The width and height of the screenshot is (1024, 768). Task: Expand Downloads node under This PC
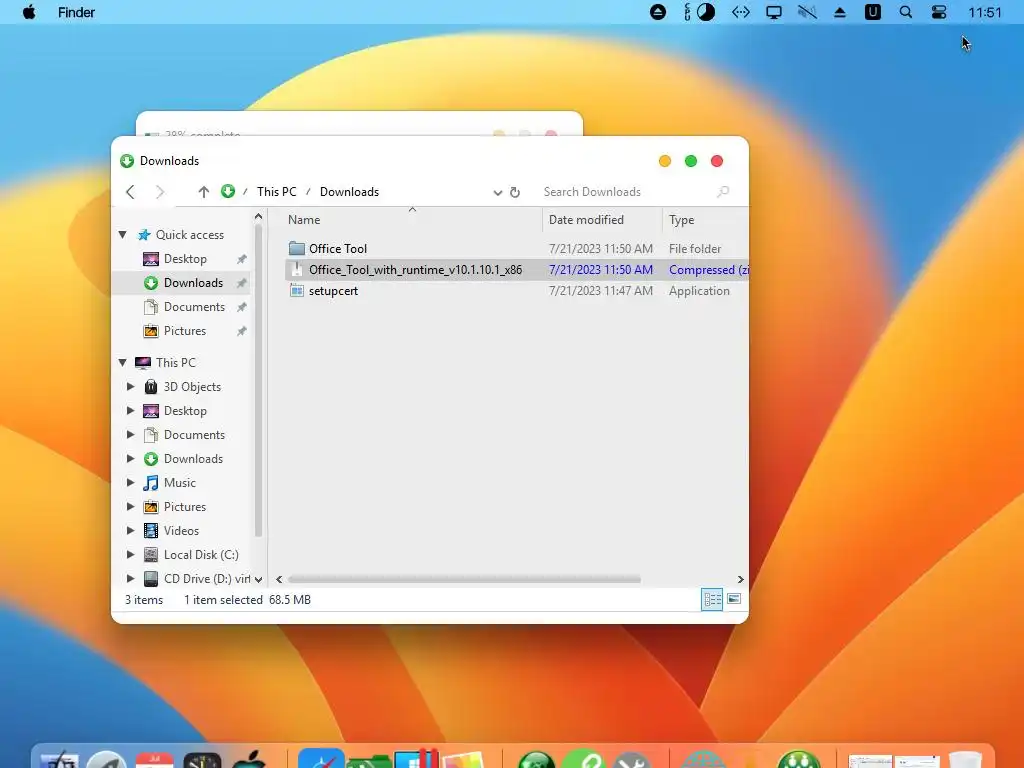131,458
